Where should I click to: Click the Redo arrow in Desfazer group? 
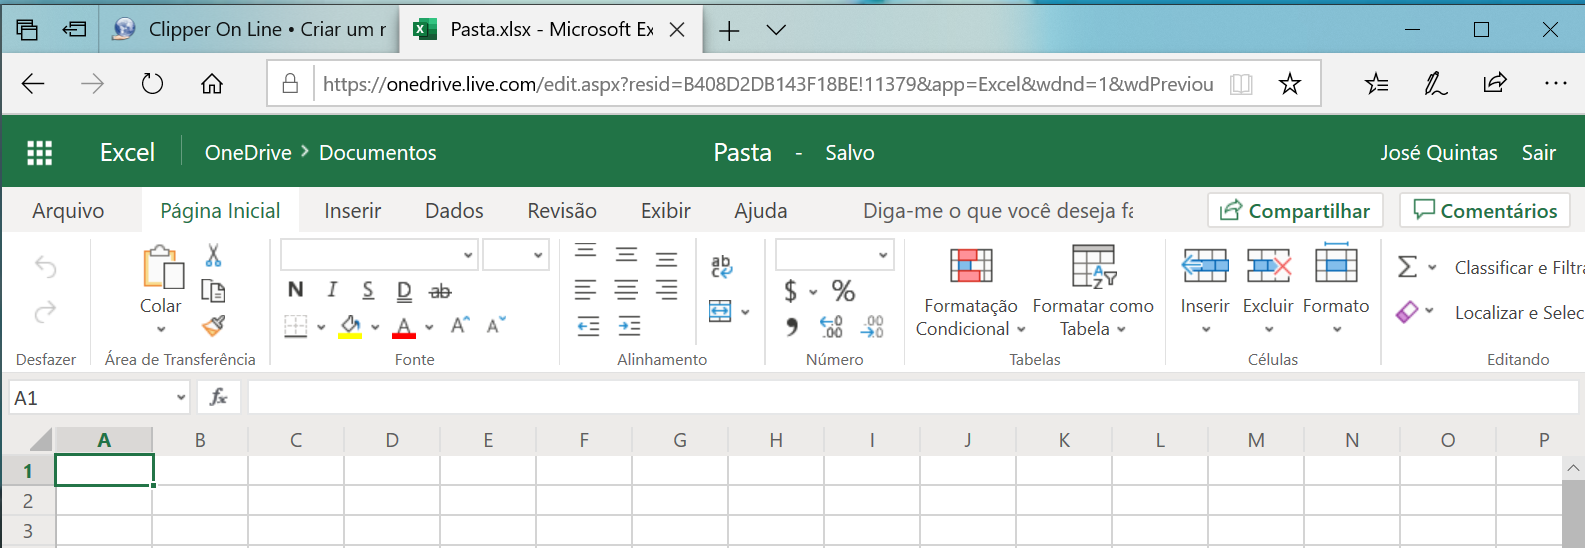pyautogui.click(x=46, y=313)
